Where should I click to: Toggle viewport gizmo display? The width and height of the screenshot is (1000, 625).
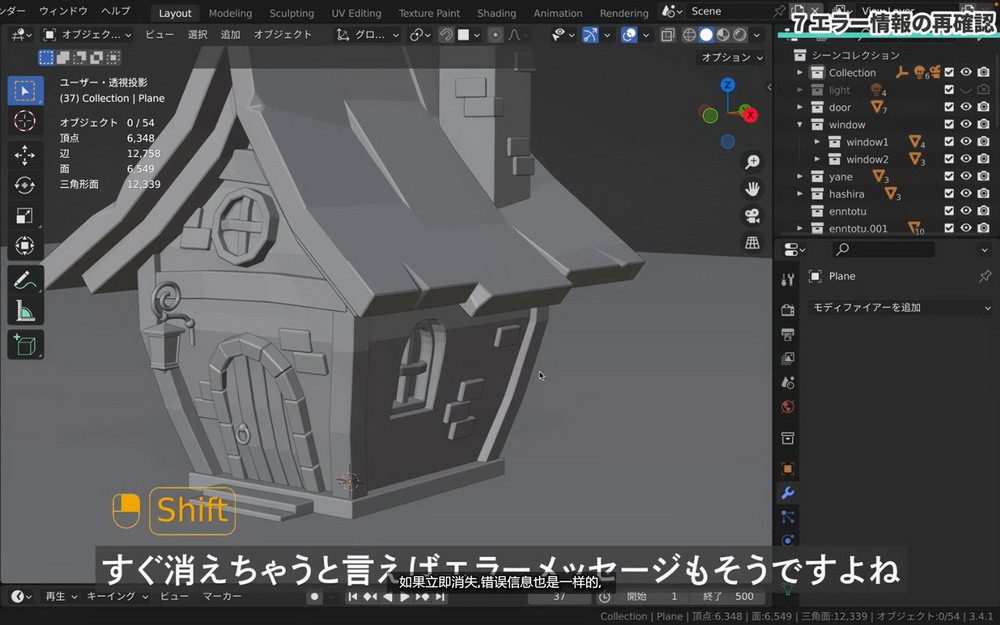(591, 34)
